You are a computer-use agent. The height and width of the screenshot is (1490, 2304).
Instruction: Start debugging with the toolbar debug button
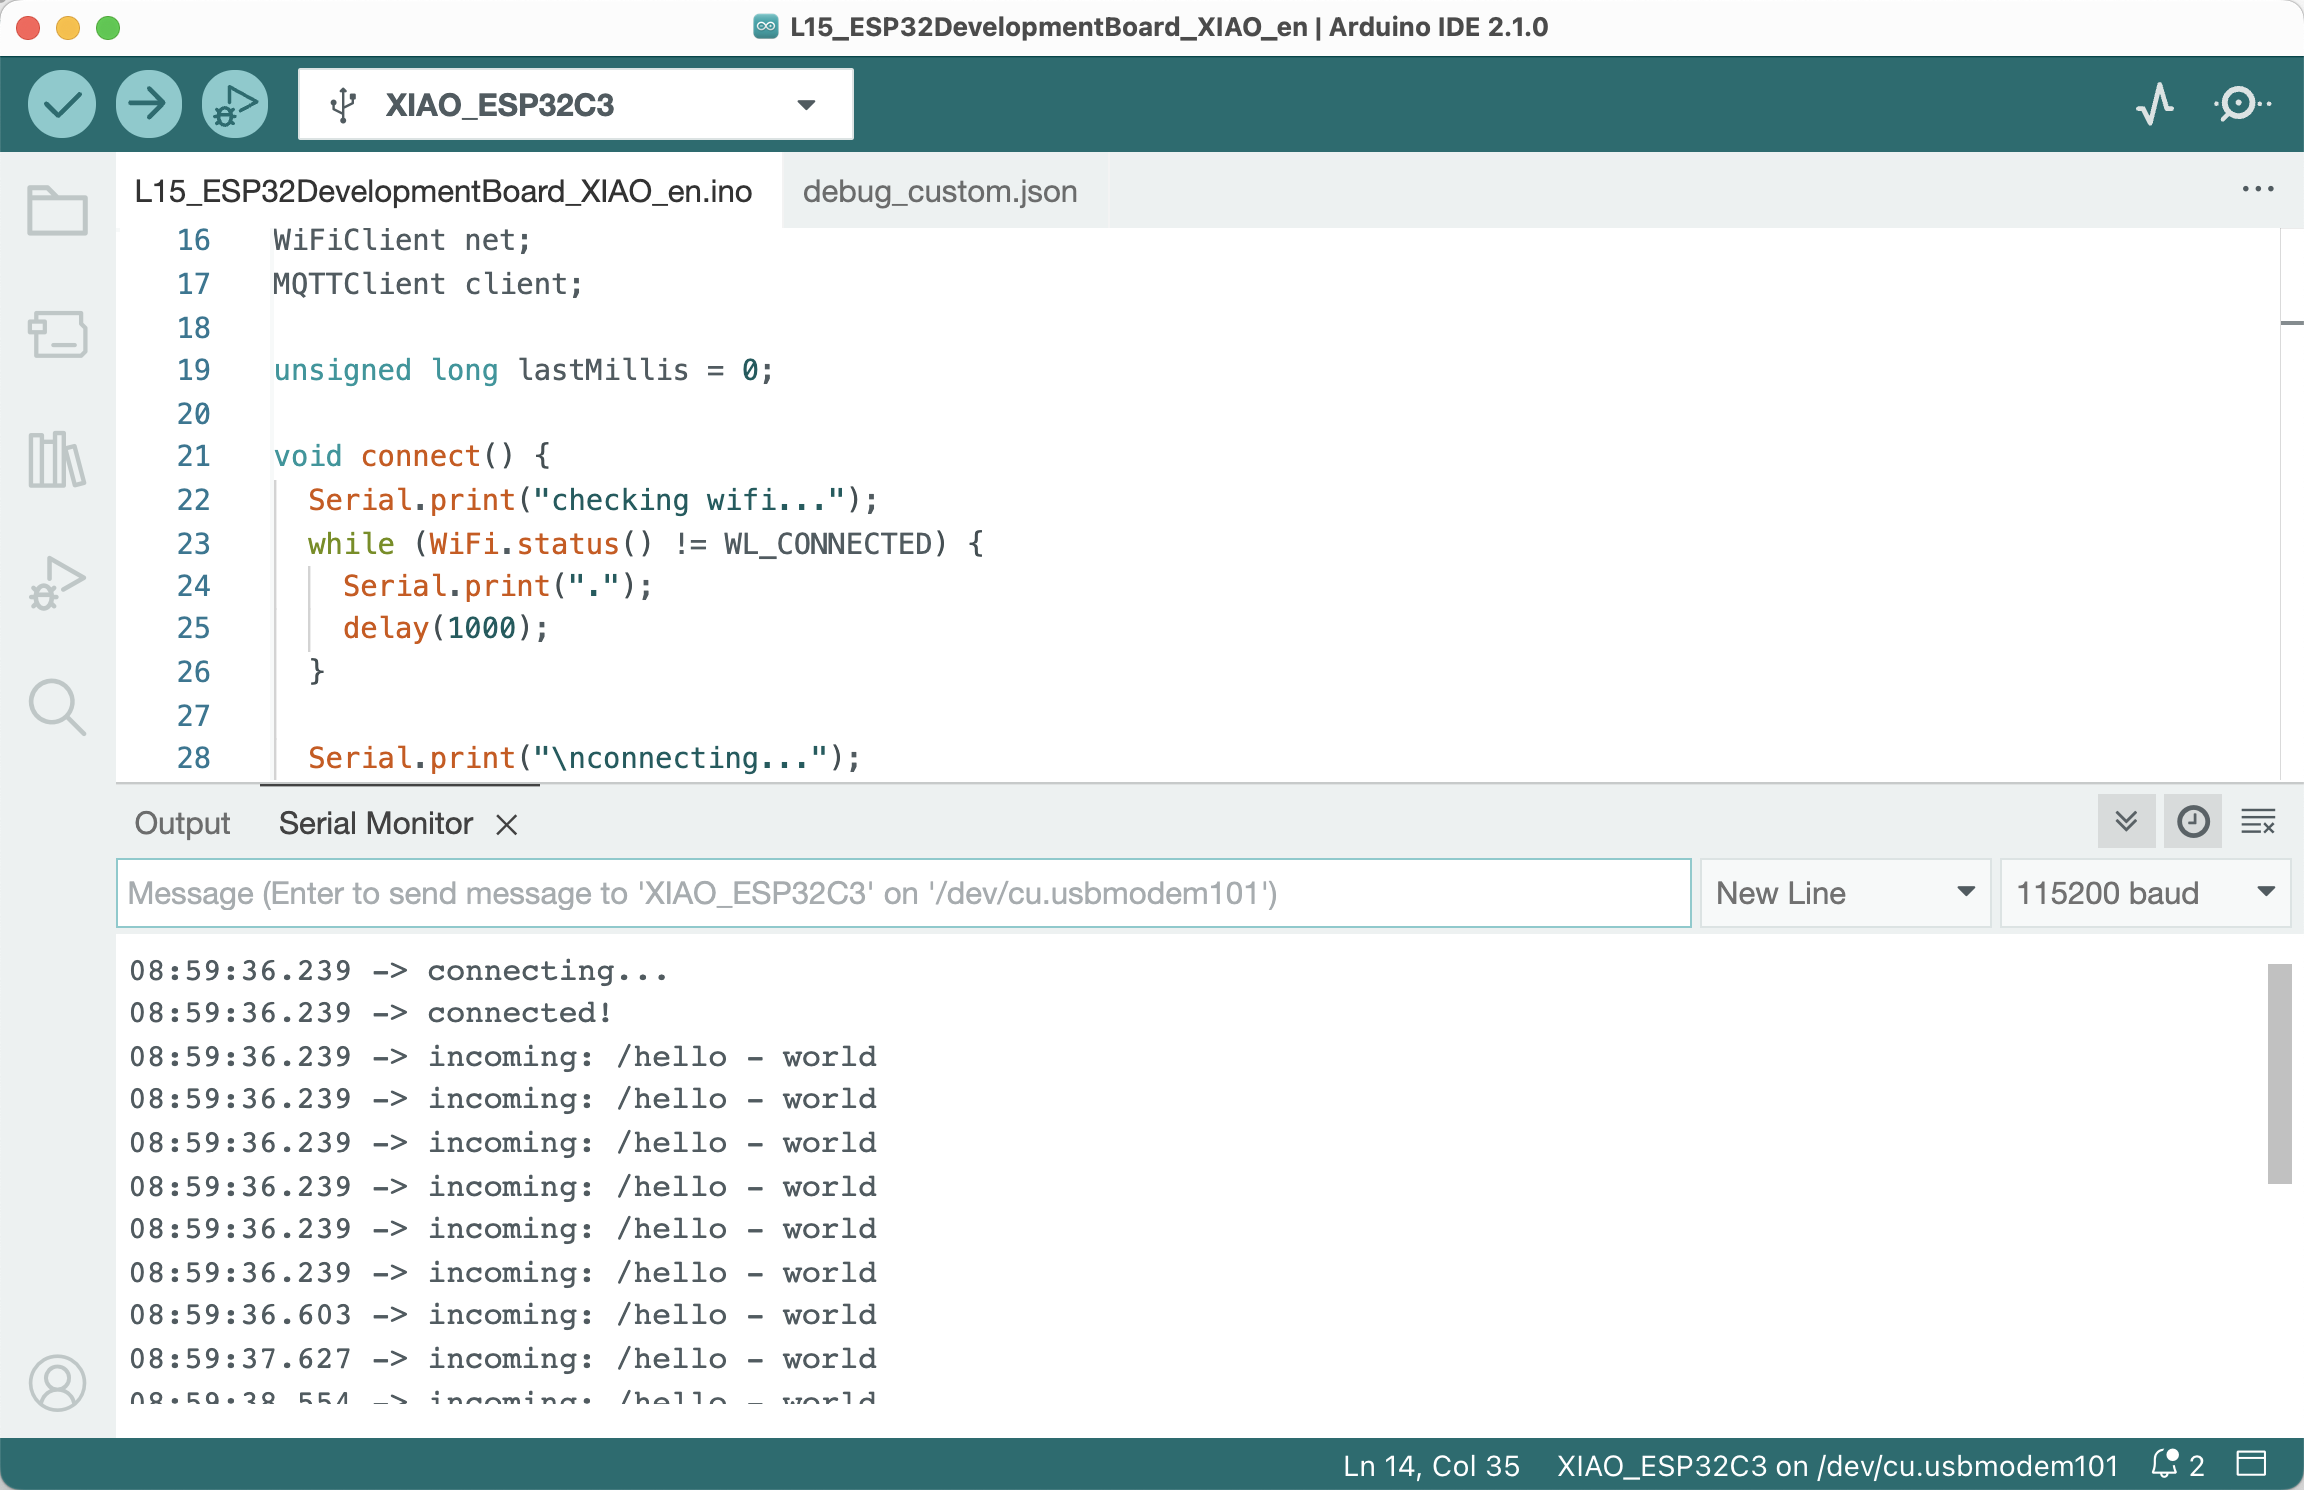click(235, 104)
